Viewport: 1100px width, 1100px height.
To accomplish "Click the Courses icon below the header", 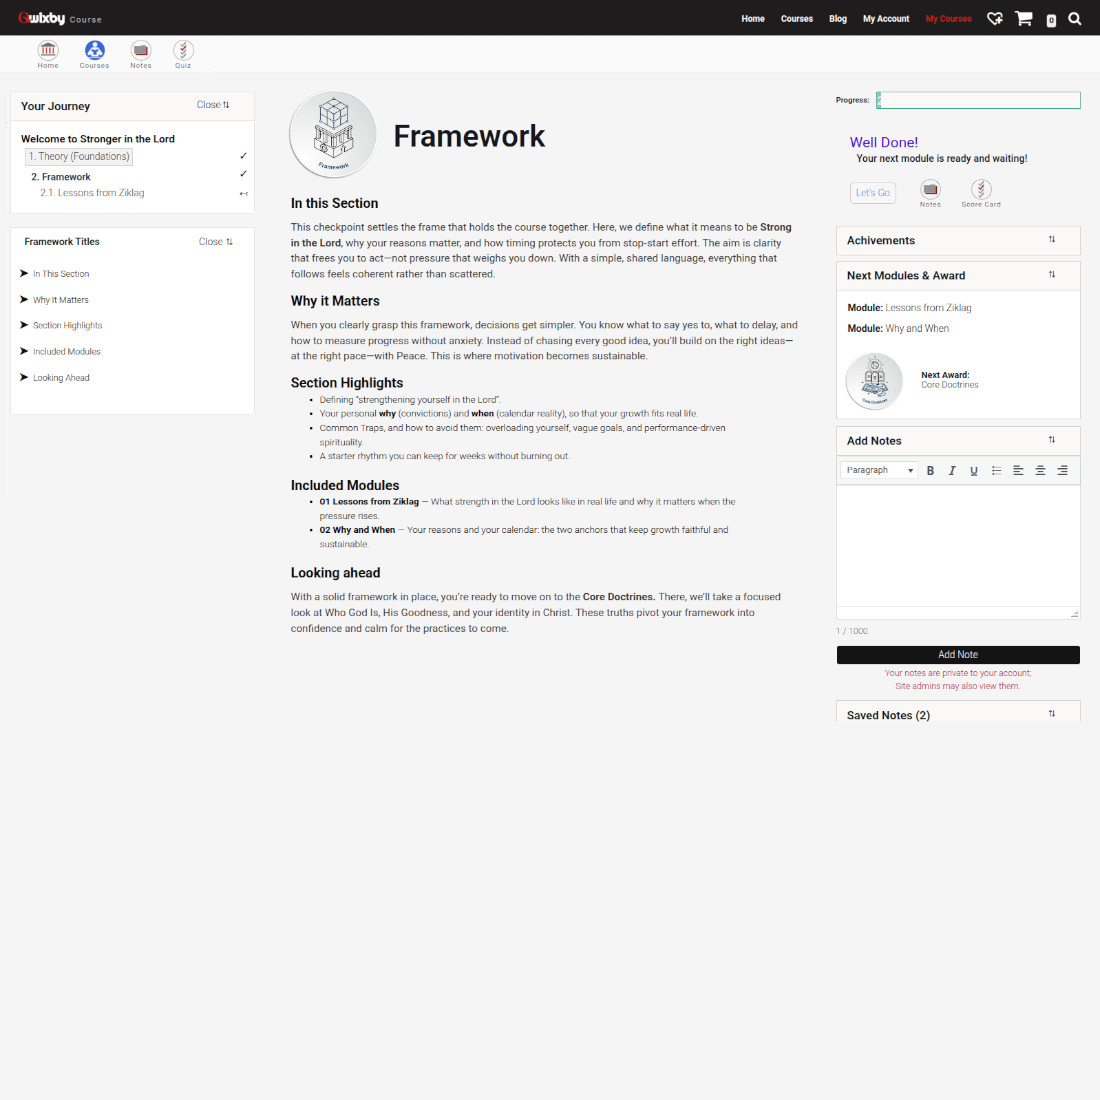I will [x=95, y=51].
